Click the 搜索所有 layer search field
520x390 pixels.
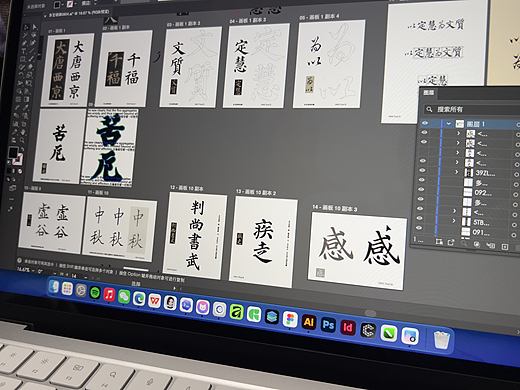[x=472, y=109]
